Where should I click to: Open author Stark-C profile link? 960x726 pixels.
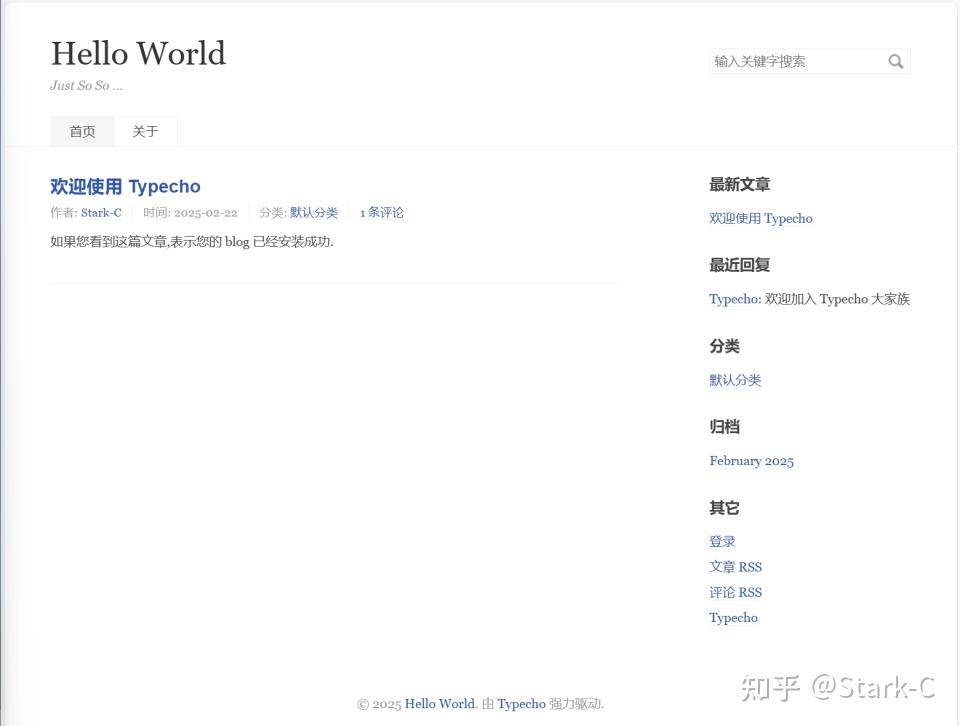click(101, 212)
